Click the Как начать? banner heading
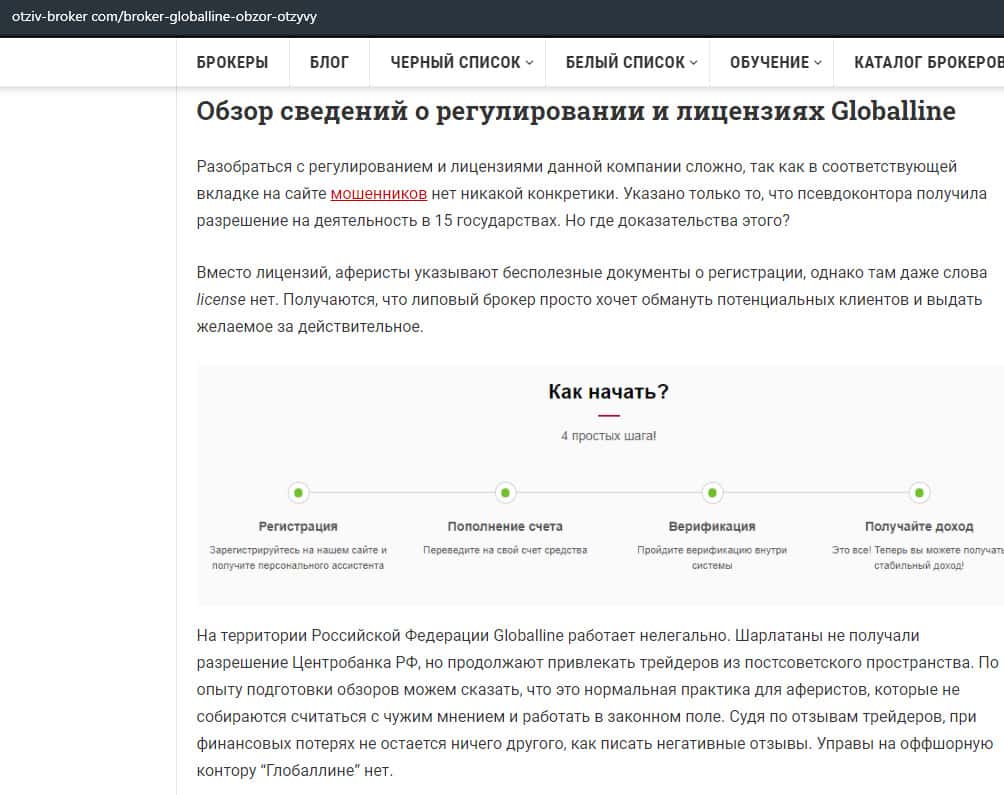 (x=608, y=391)
